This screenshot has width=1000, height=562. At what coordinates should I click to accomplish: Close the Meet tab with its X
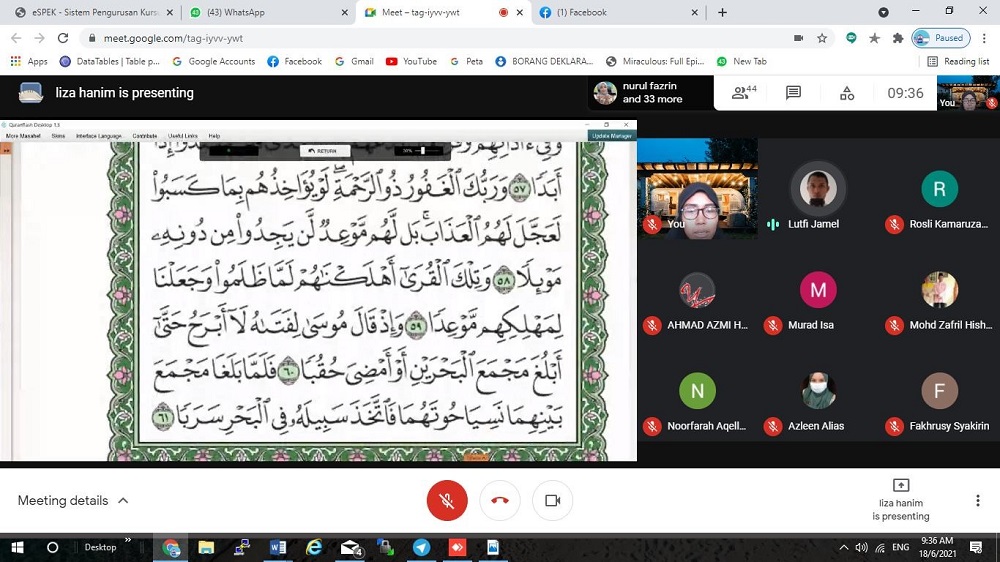520,12
